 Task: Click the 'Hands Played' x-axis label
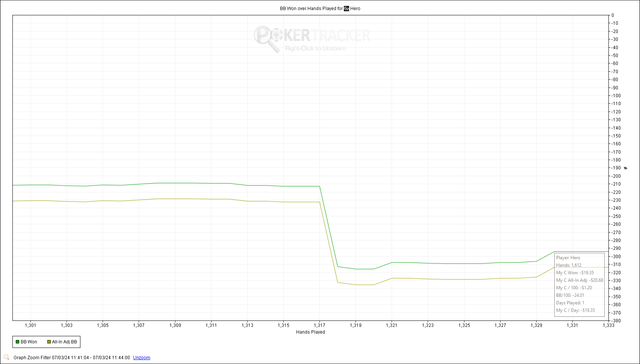[x=310, y=332]
